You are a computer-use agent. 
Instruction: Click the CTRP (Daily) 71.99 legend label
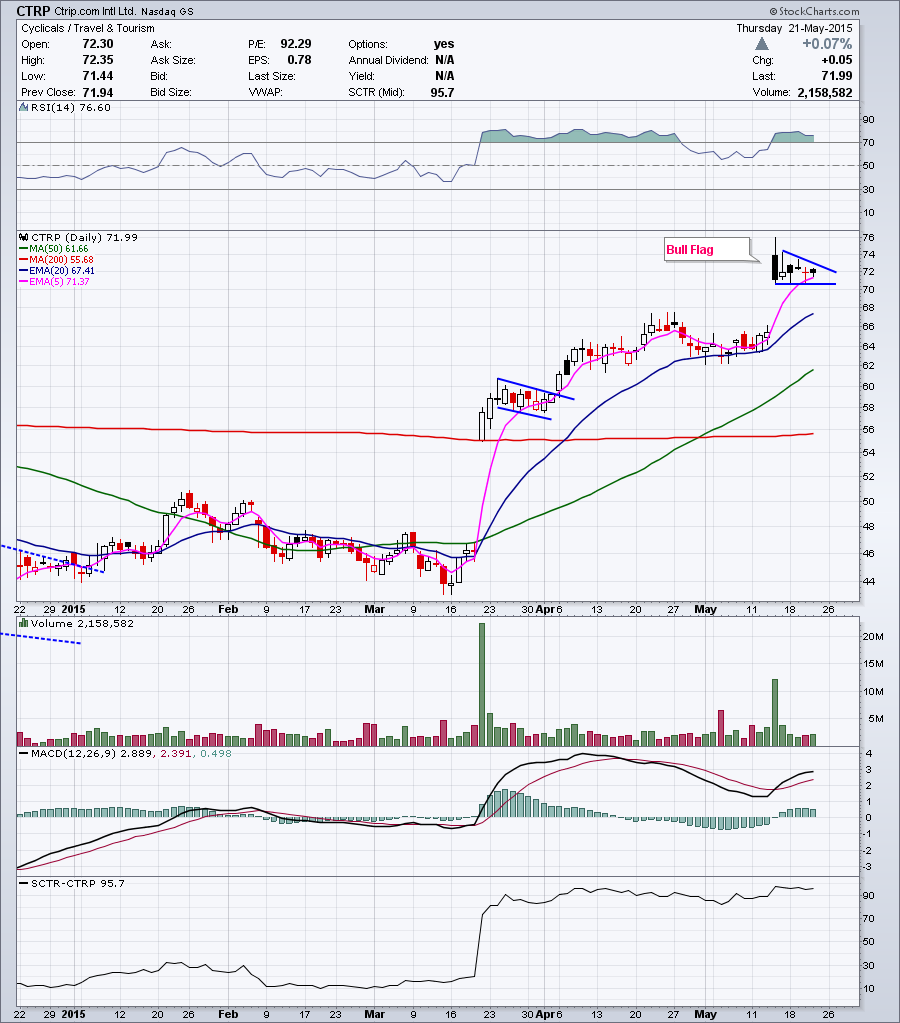(84, 237)
